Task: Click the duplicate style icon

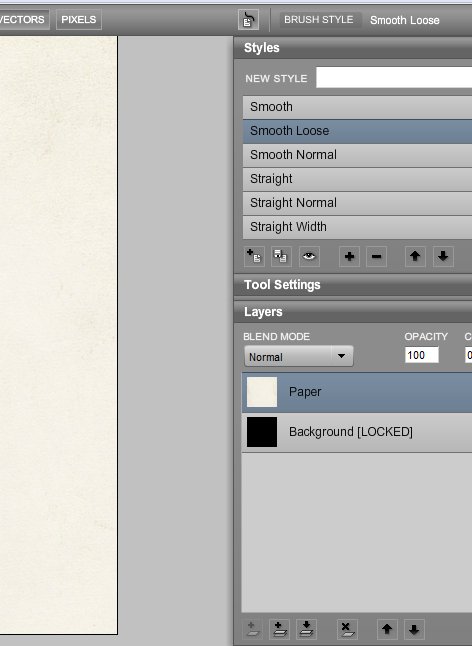Action: (x=281, y=256)
